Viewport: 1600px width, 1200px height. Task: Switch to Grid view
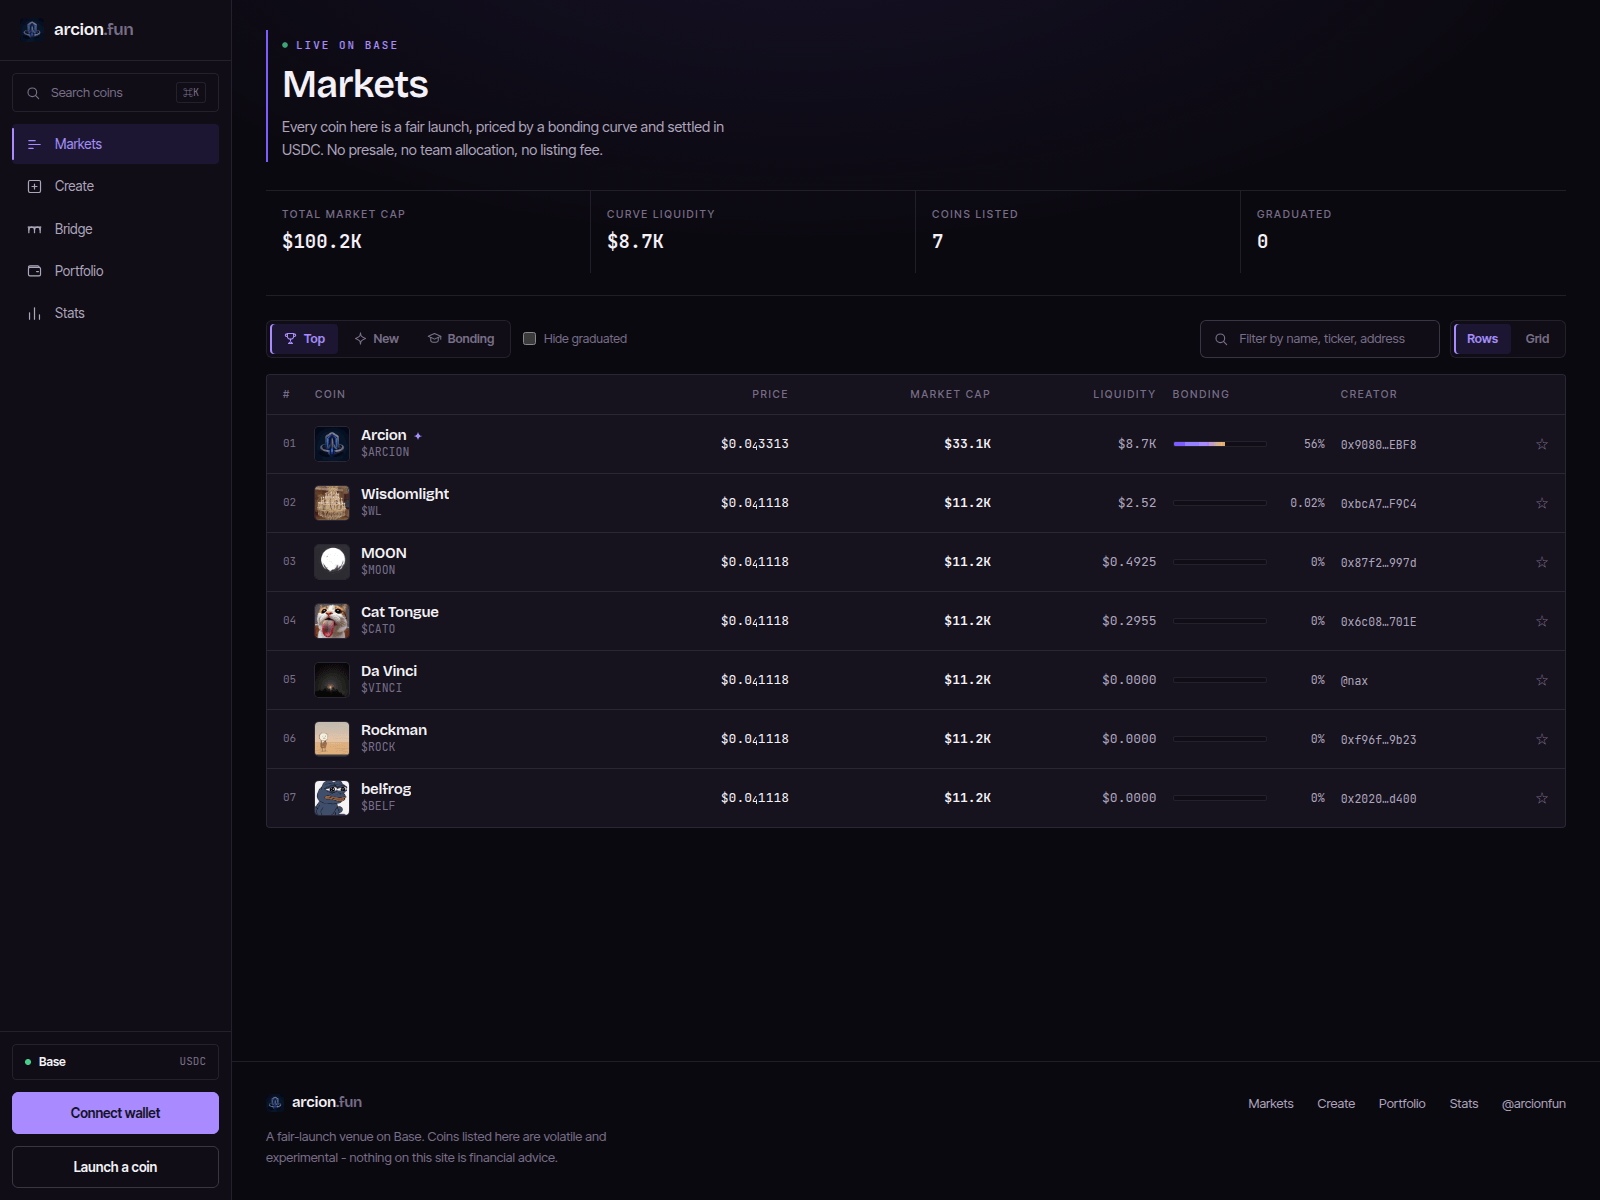[1537, 339]
